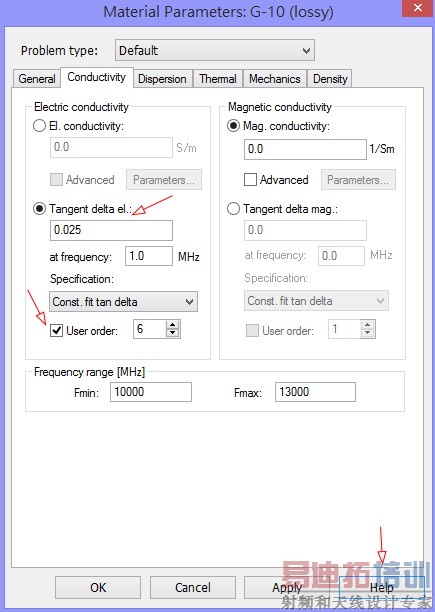Select the Mag. conductivity radio button
Image resolution: width=435 pixels, height=612 pixels.
pyautogui.click(x=233, y=126)
